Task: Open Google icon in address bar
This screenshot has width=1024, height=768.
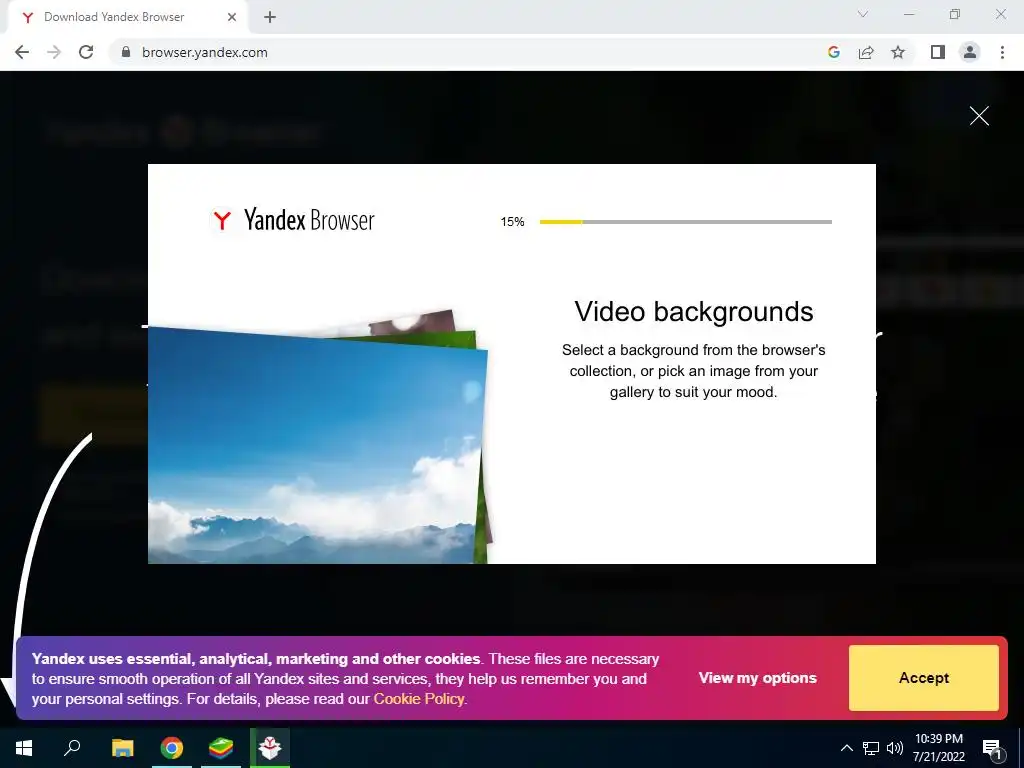Action: click(x=834, y=52)
